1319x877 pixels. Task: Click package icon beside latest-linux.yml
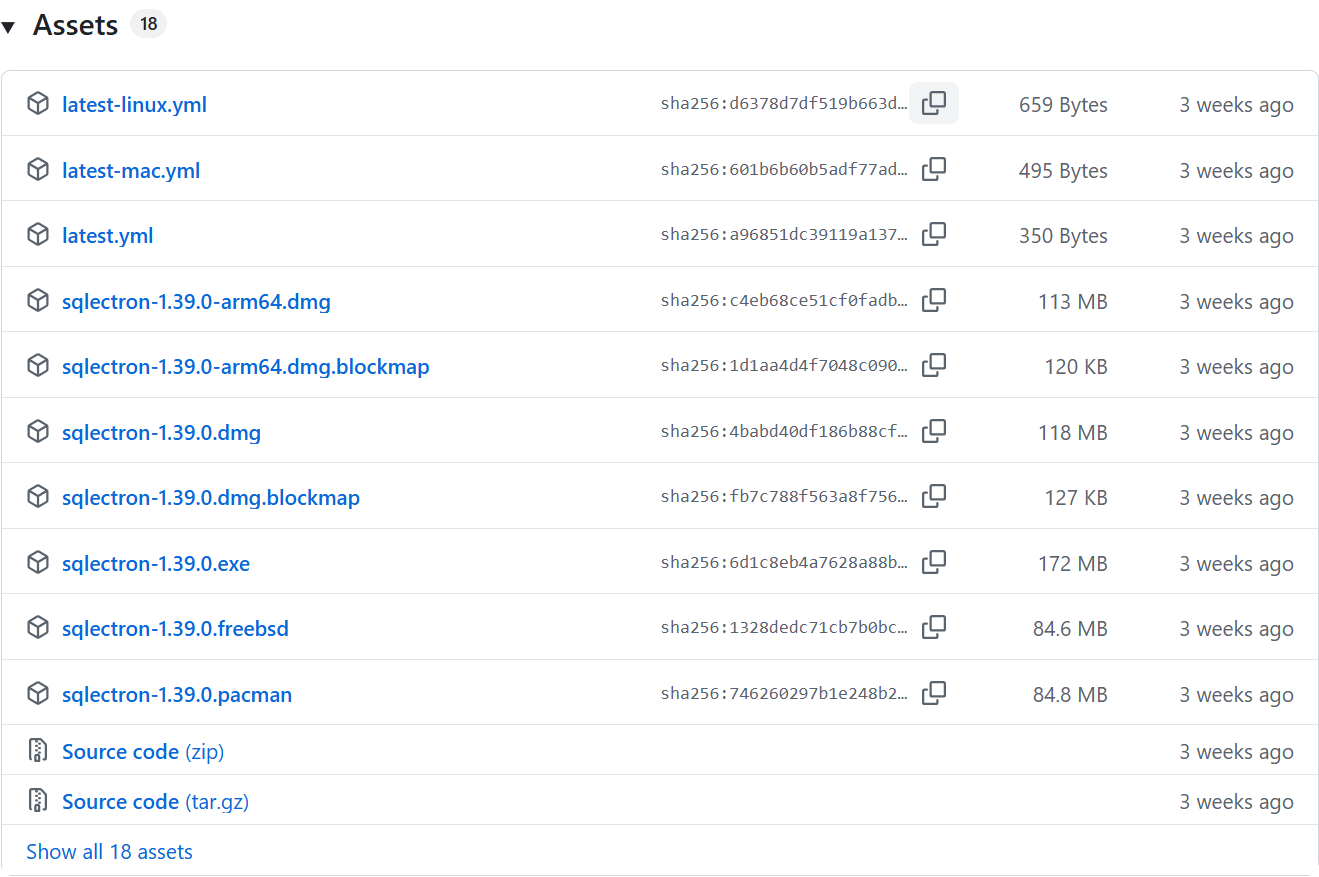click(x=38, y=103)
